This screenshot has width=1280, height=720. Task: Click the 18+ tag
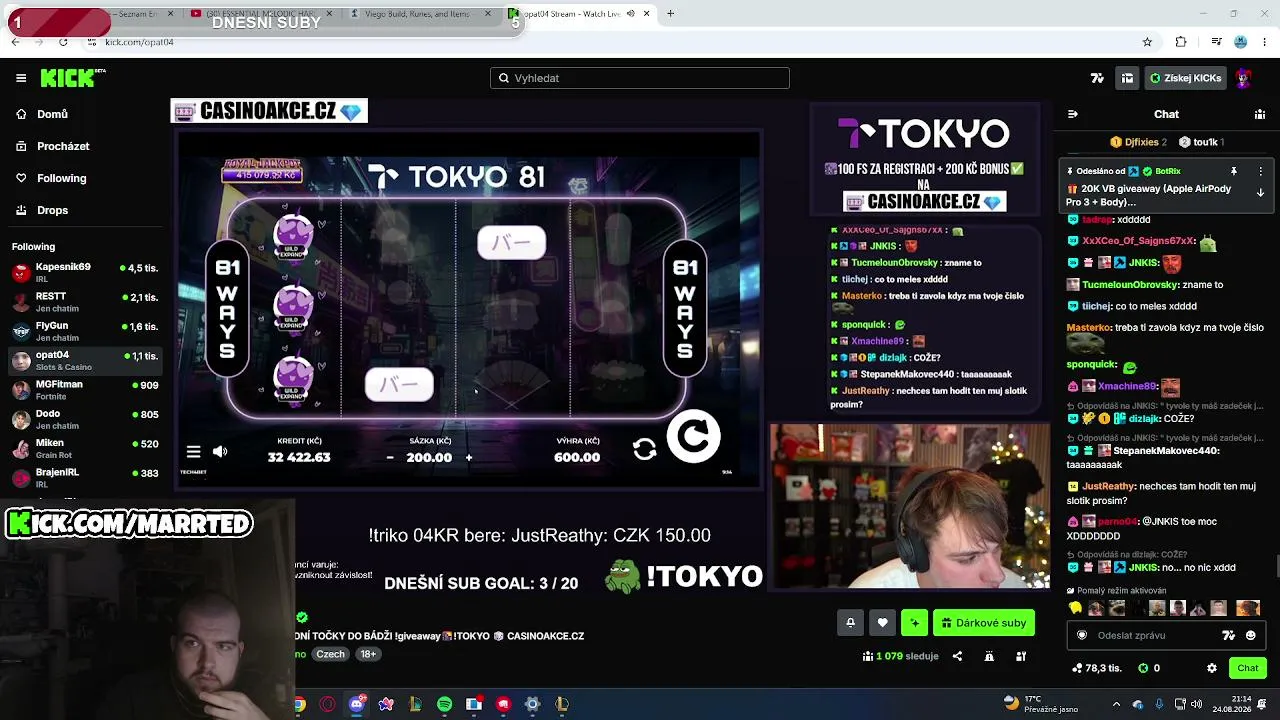point(368,654)
